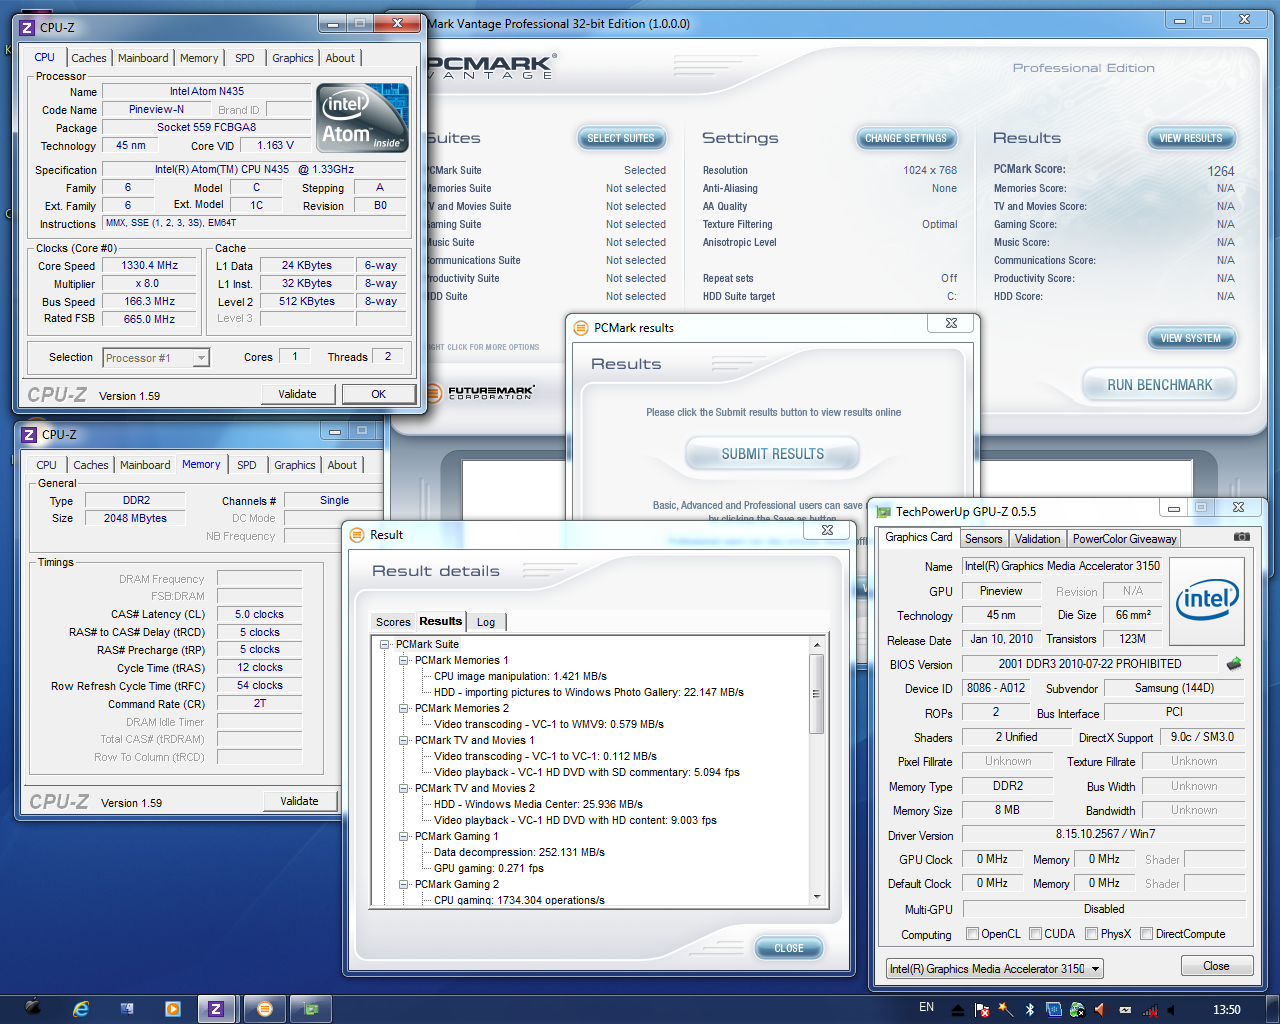Open SPD tab in lower CPU-Z window
The image size is (1280, 1024).
pos(247,465)
